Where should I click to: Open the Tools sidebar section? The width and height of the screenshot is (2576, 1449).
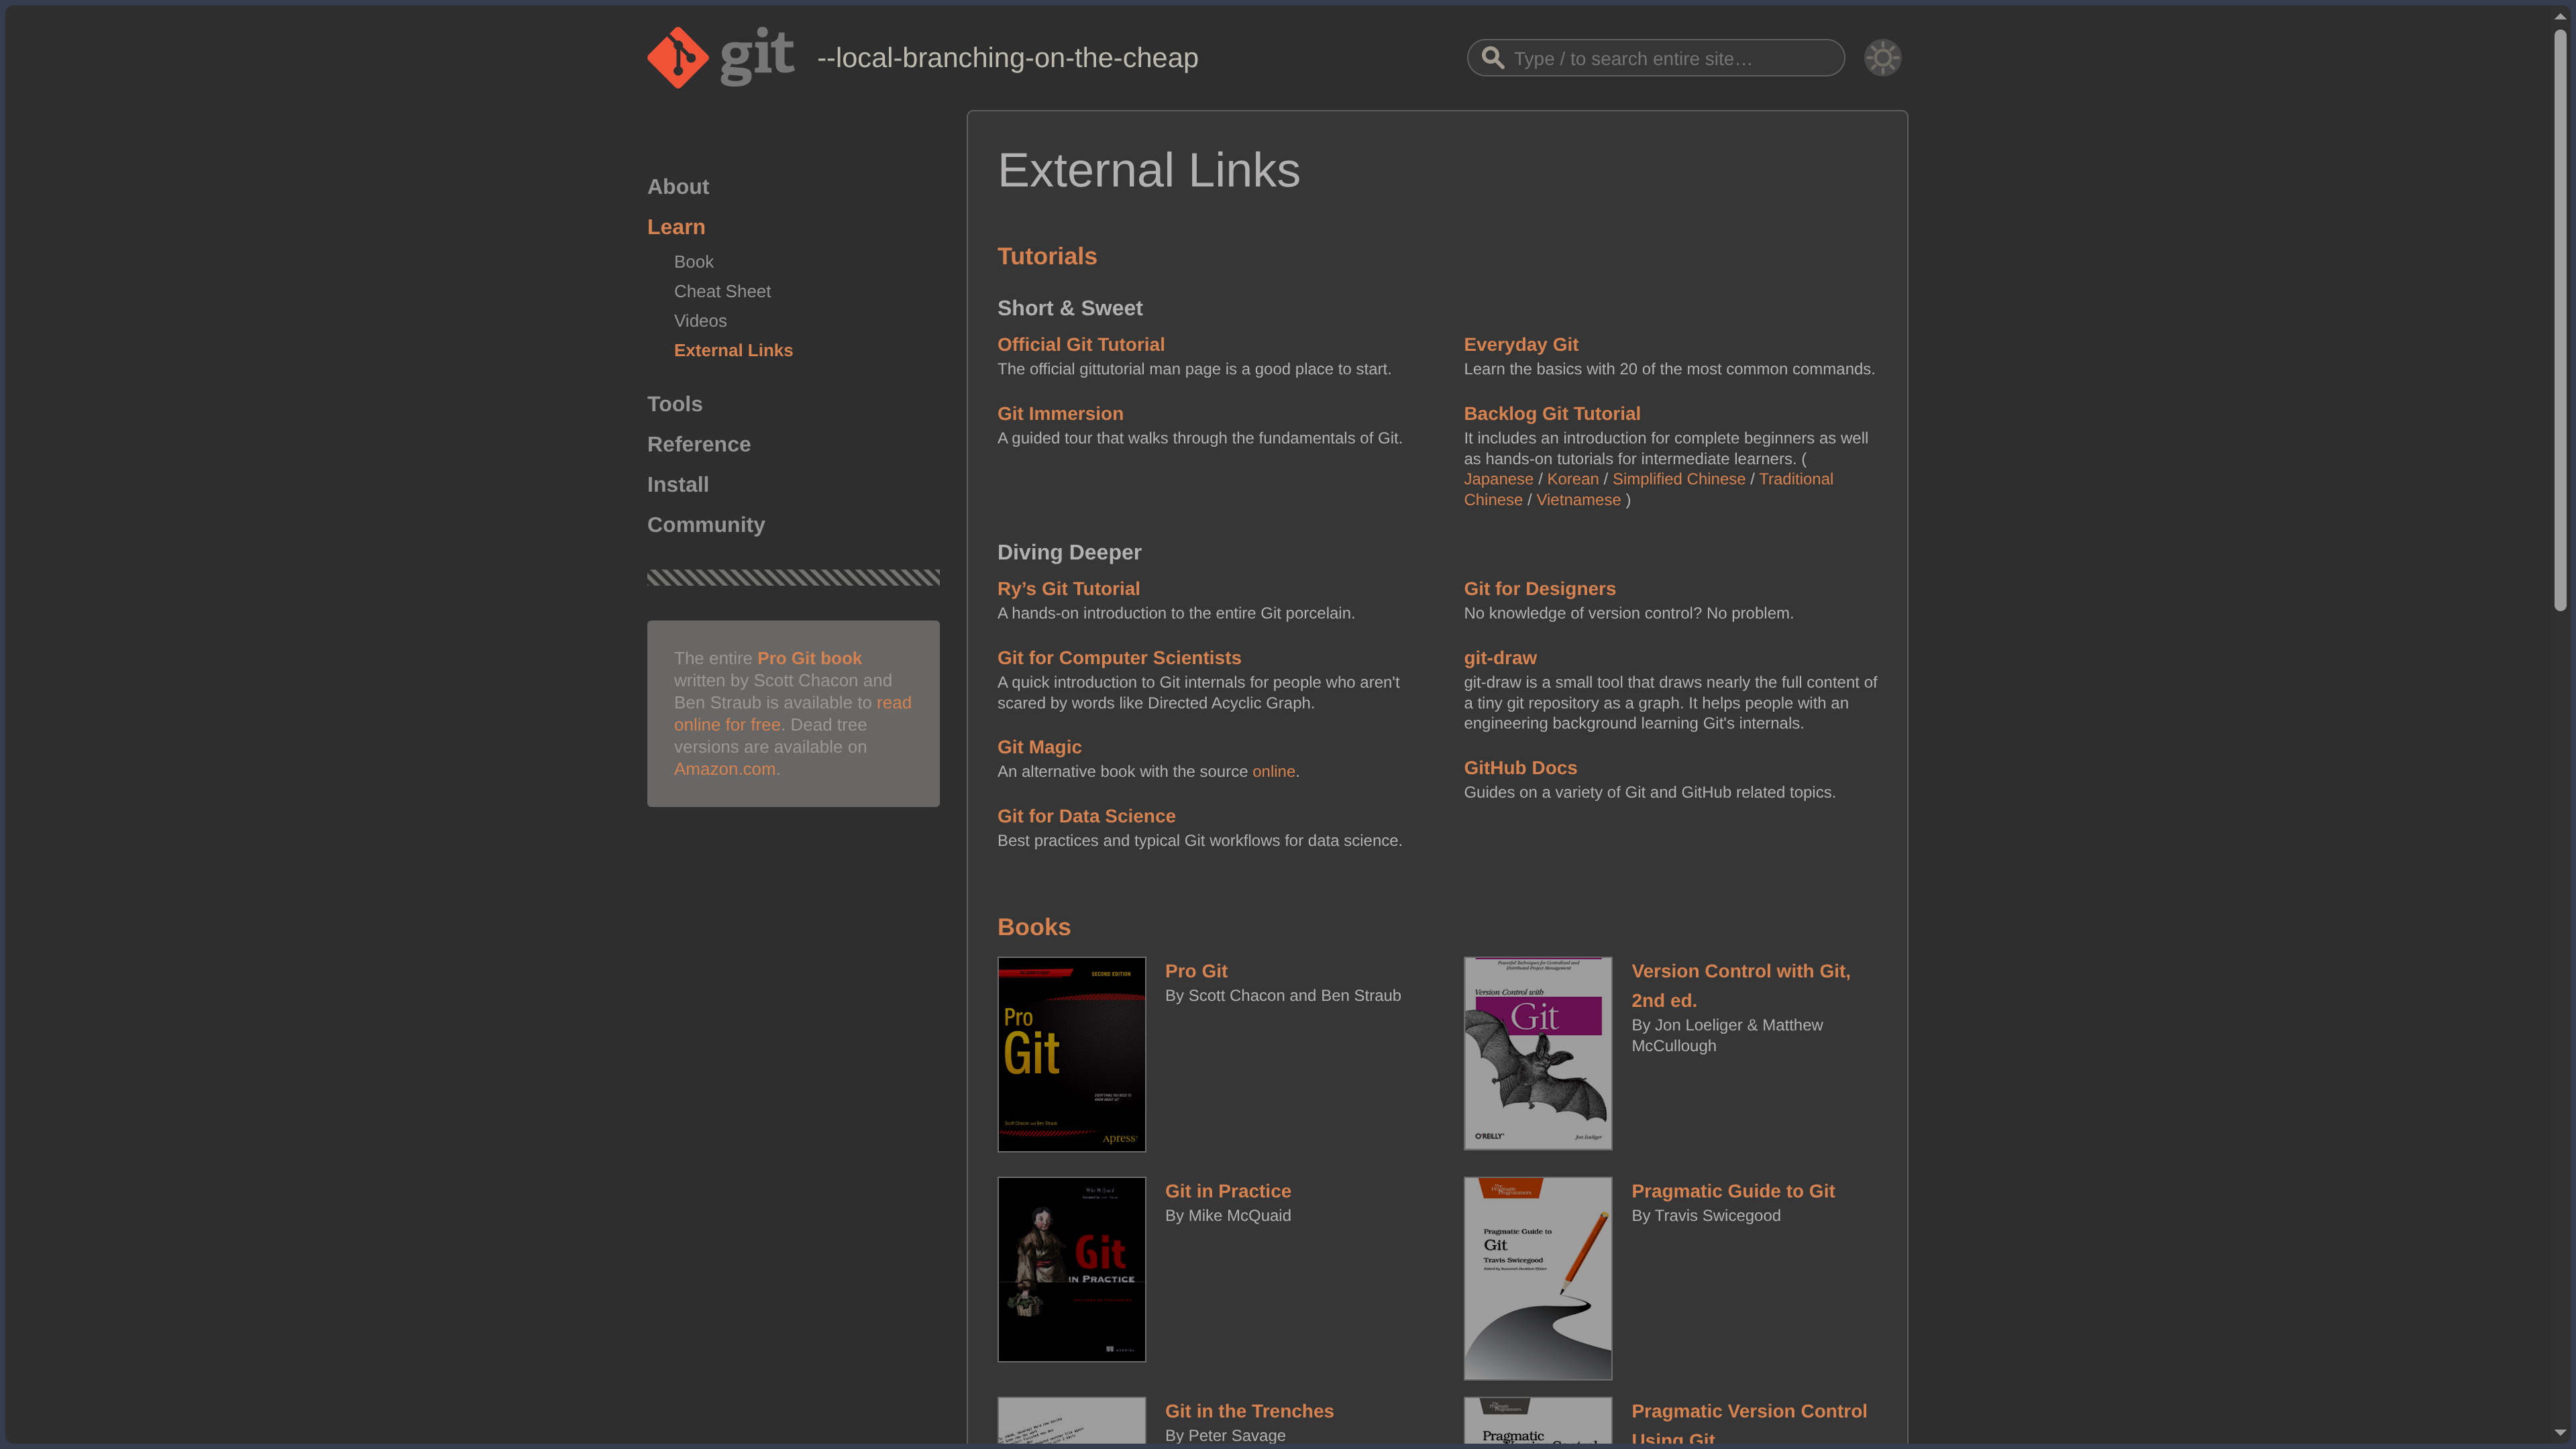click(x=674, y=404)
